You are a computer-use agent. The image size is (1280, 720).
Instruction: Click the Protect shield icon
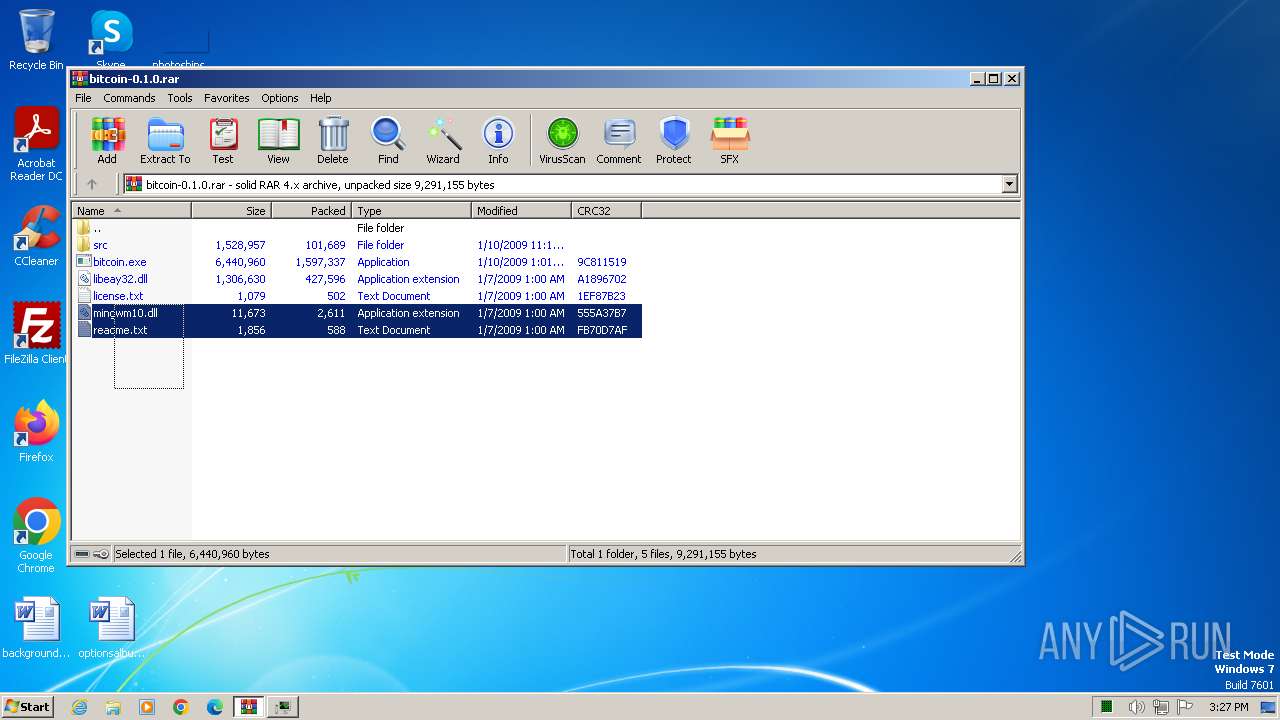674,140
